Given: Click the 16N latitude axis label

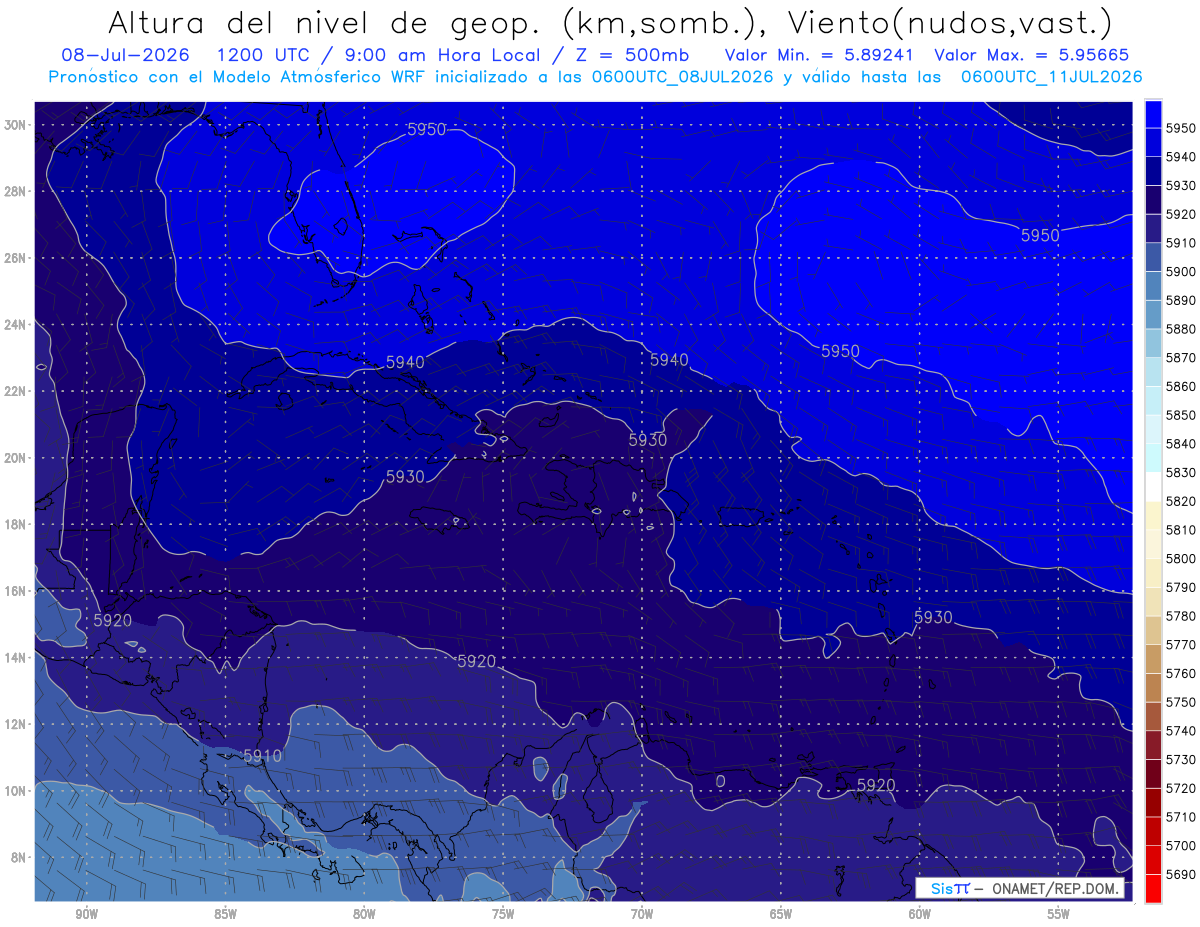Looking at the screenshot, I should [14, 591].
